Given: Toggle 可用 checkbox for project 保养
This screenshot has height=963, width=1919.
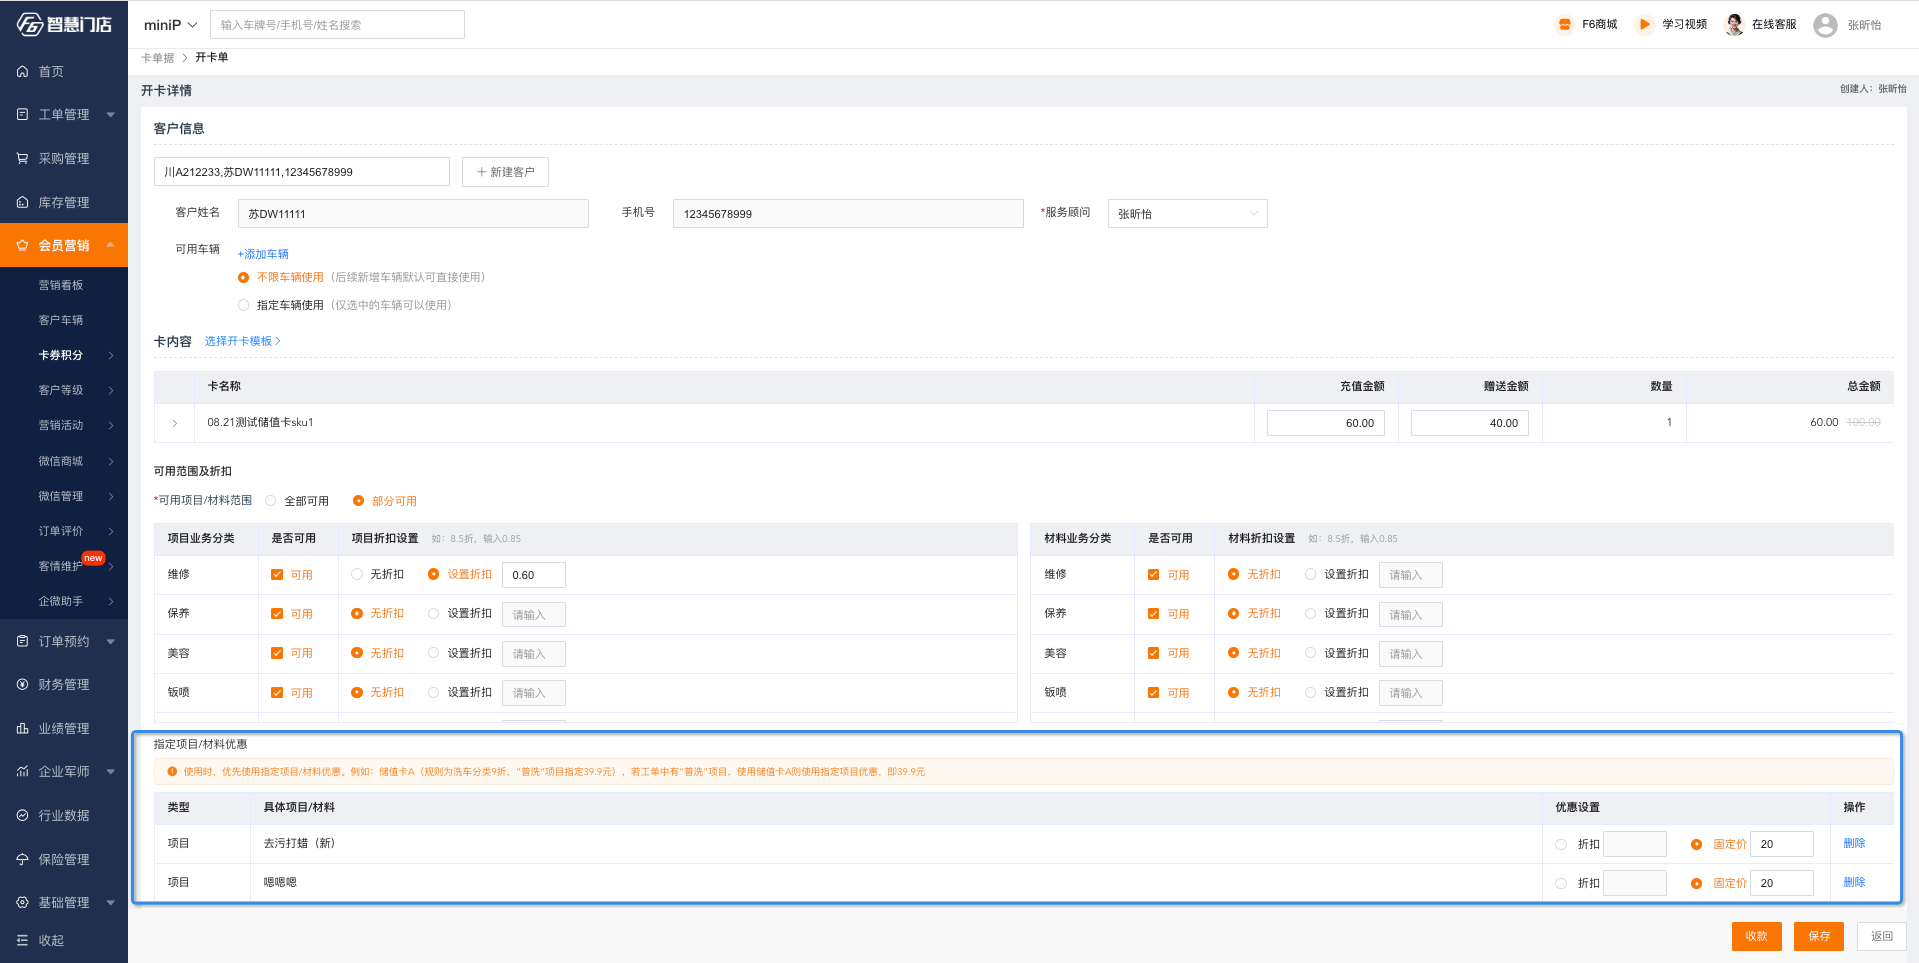Looking at the screenshot, I should 277,614.
